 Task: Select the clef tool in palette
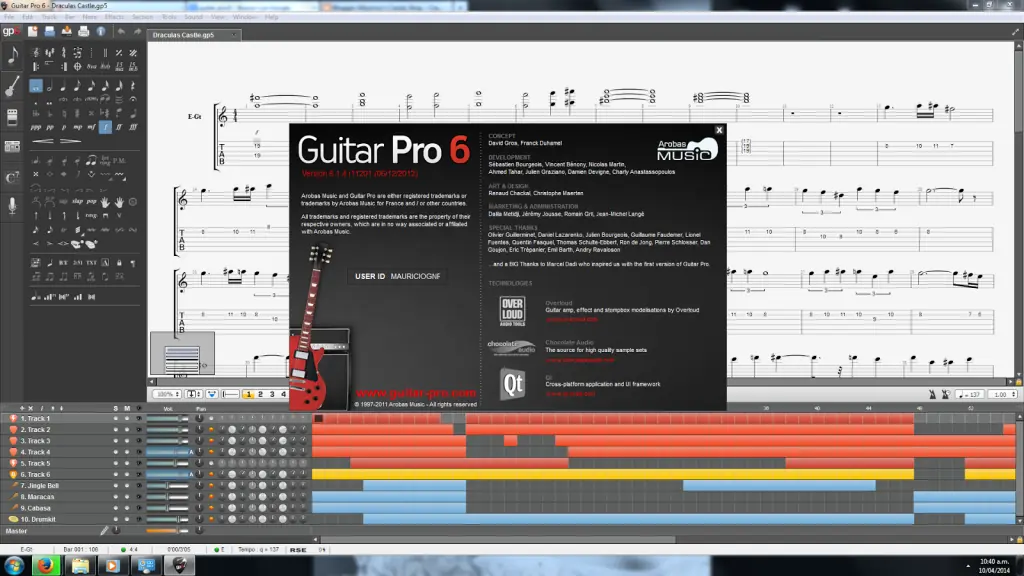[x=36, y=52]
